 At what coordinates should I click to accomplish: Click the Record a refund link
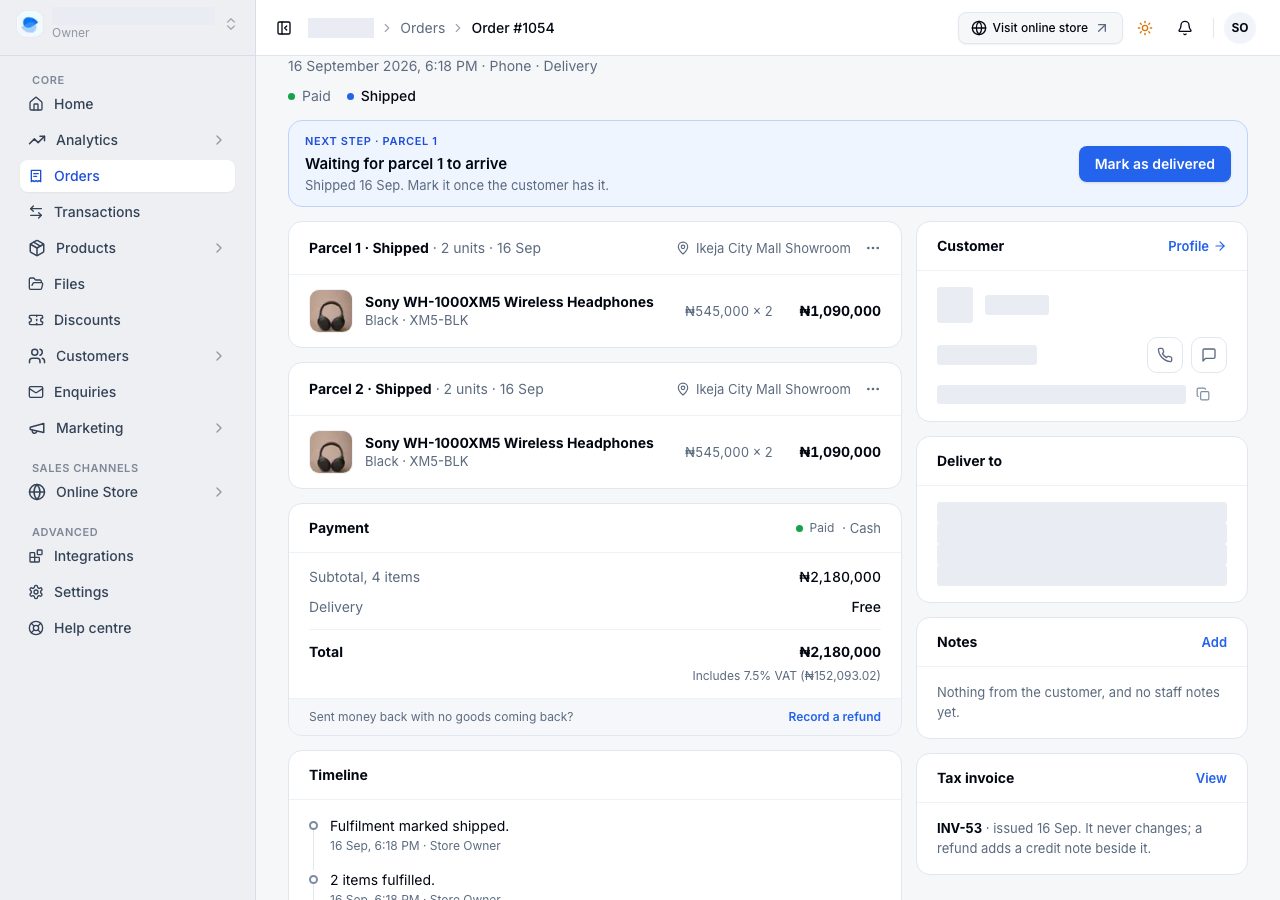[x=834, y=717]
